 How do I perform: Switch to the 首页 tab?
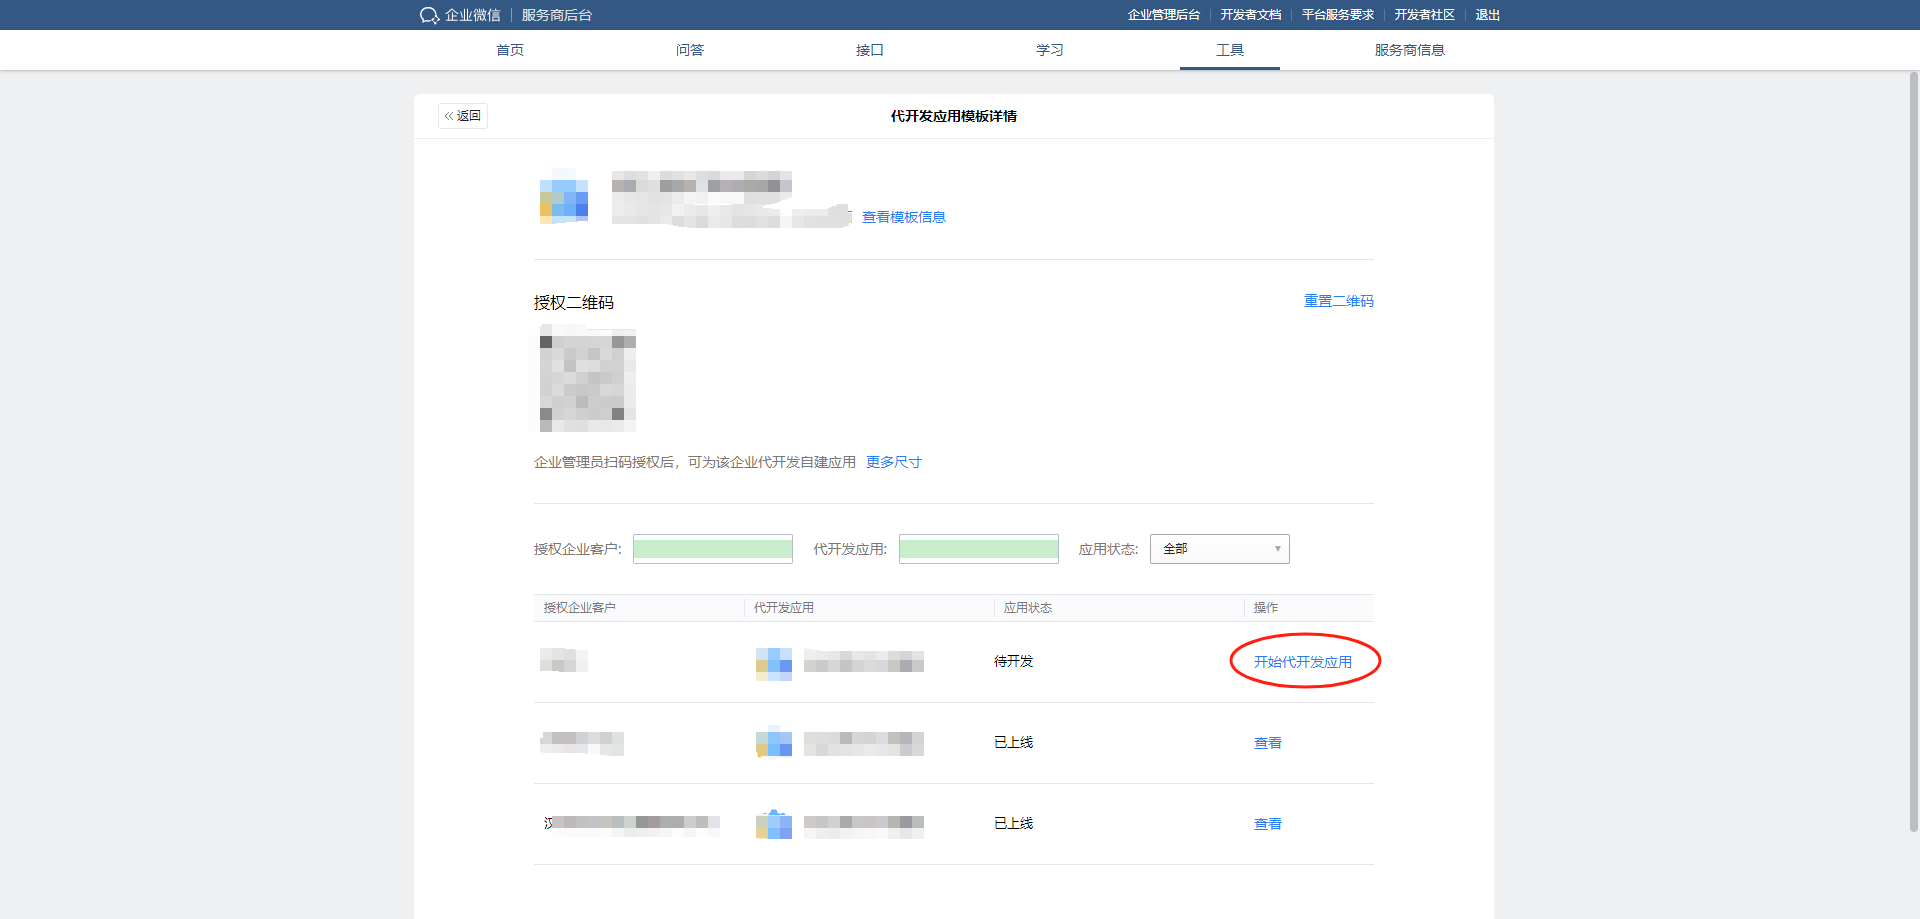pyautogui.click(x=510, y=50)
